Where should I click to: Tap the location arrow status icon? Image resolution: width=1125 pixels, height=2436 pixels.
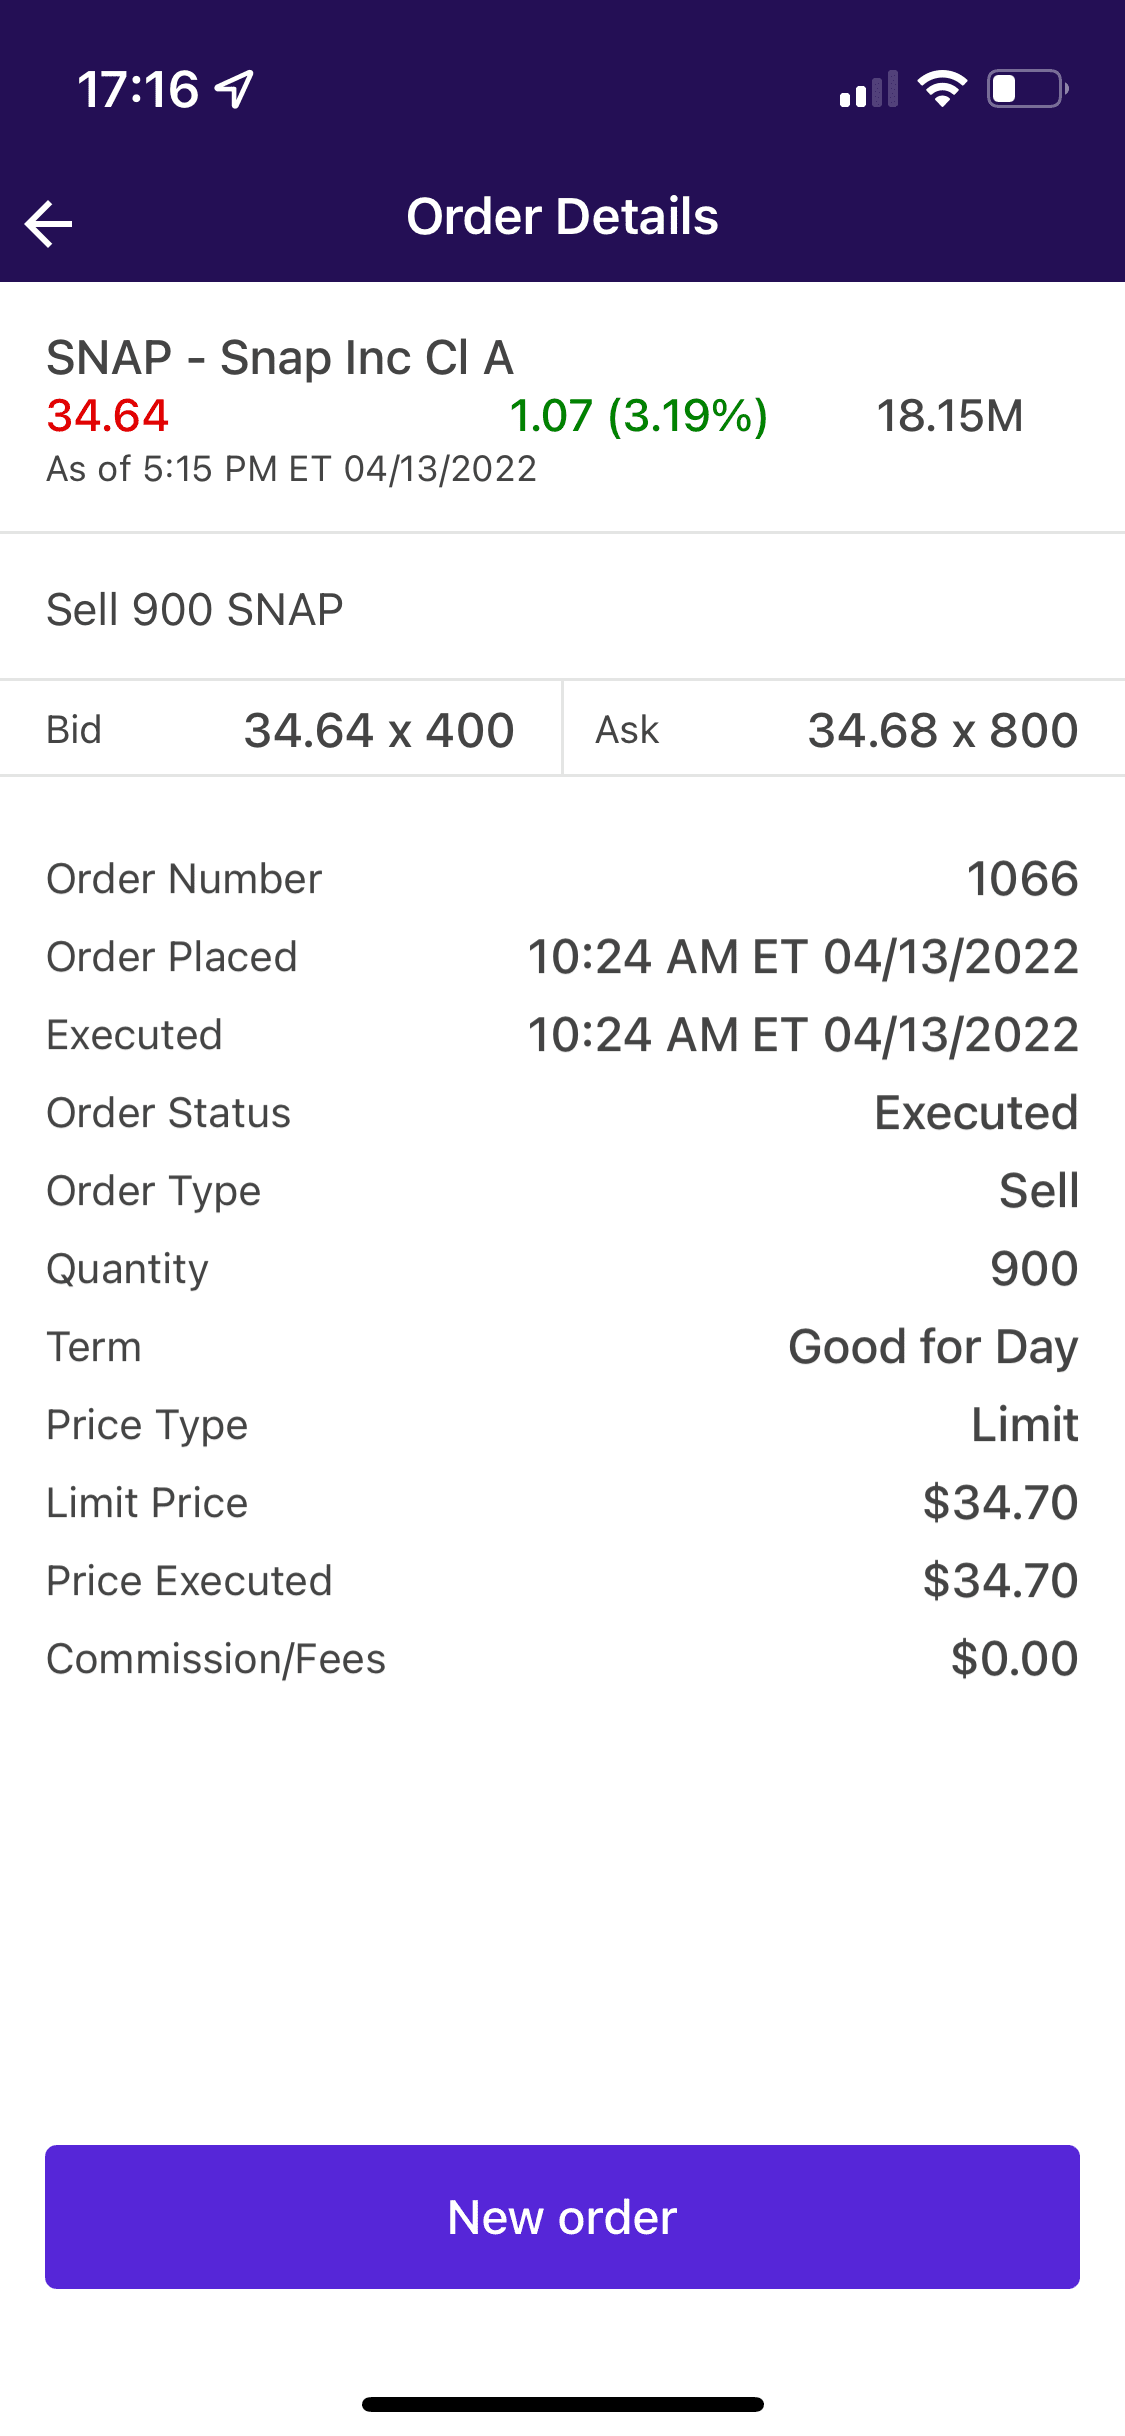[x=235, y=89]
